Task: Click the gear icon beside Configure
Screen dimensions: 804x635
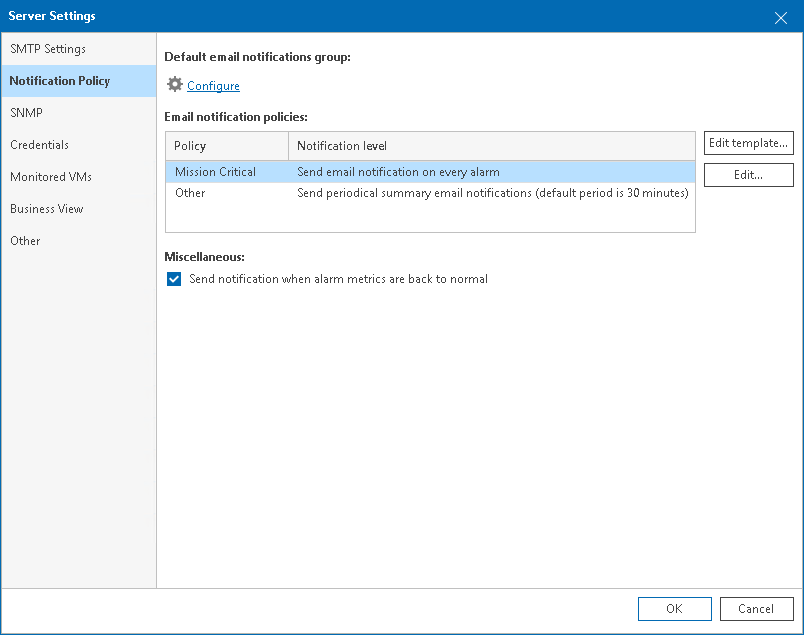Action: pyautogui.click(x=175, y=85)
